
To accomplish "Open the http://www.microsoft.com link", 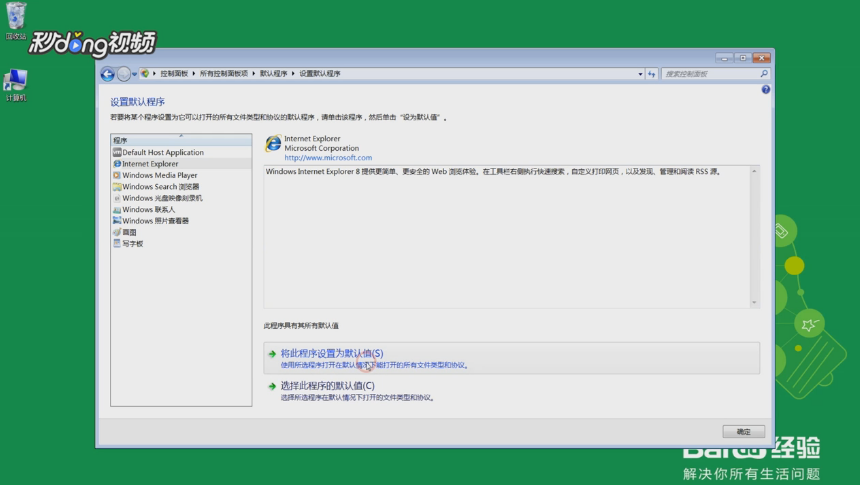I will pyautogui.click(x=328, y=158).
